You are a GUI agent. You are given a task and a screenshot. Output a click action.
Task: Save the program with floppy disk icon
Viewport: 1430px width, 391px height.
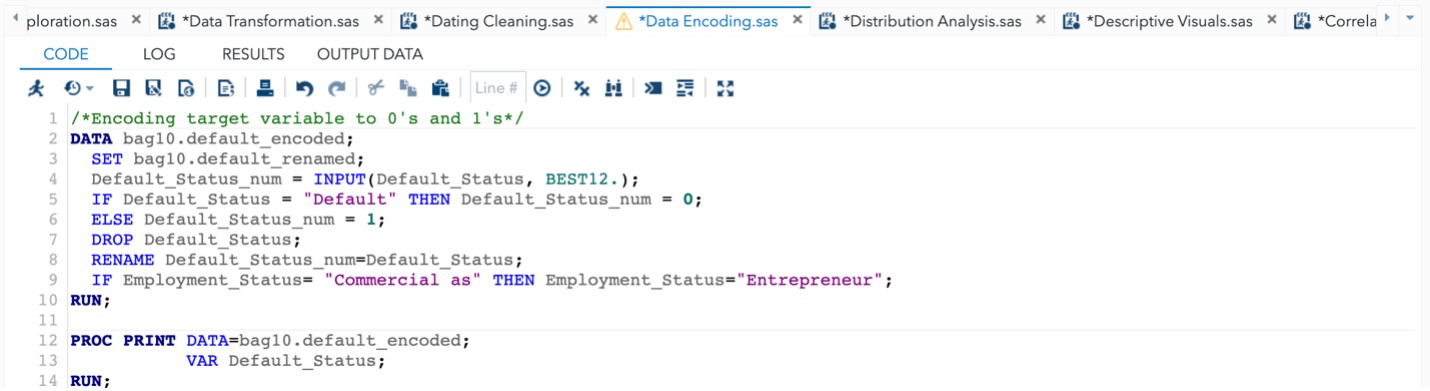[x=122, y=89]
